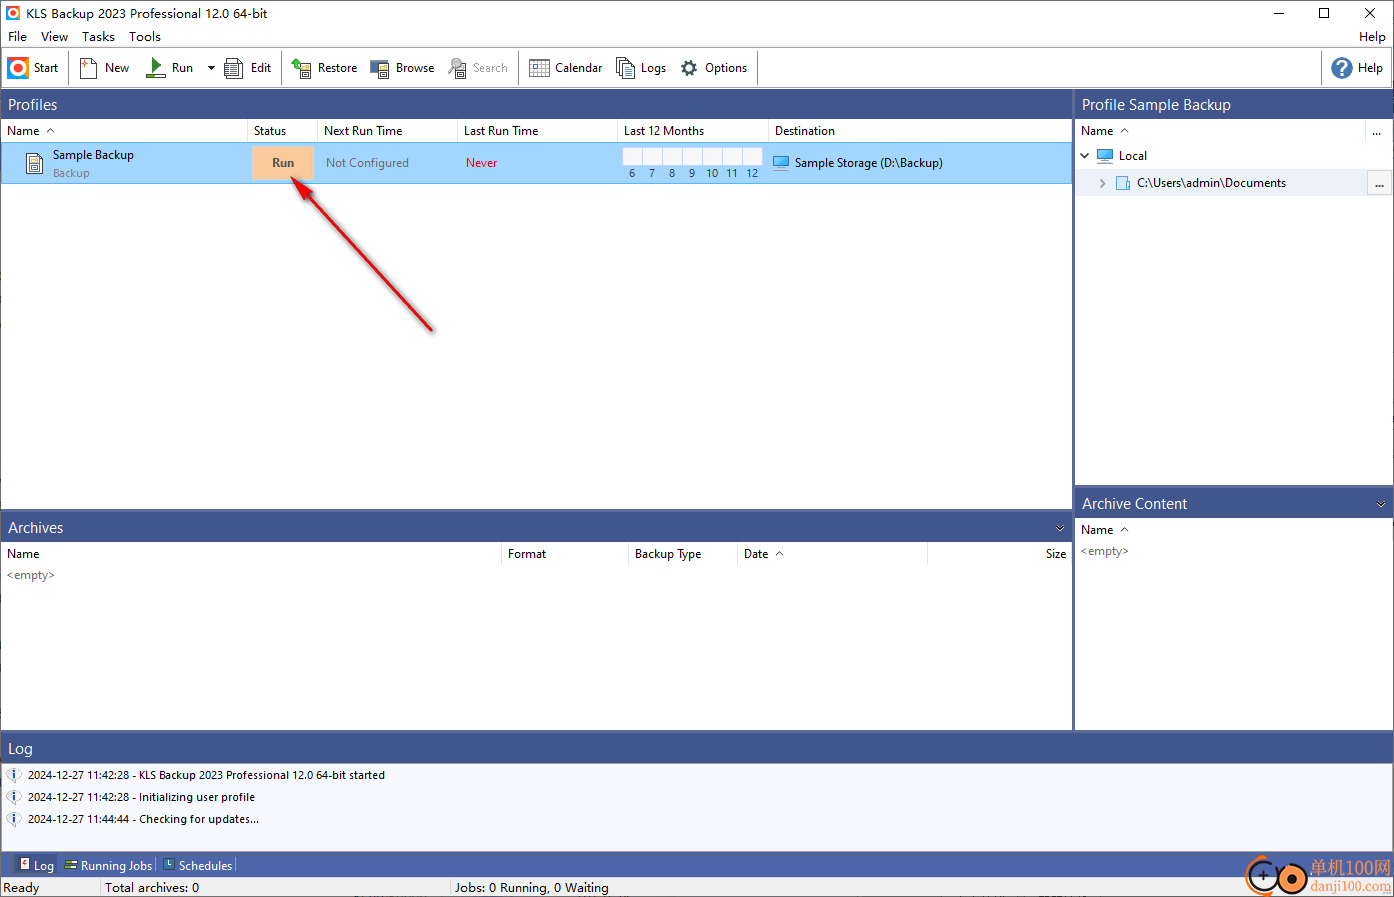Click the Name column header in Archives
The width and height of the screenshot is (1394, 897).
coord(251,554)
